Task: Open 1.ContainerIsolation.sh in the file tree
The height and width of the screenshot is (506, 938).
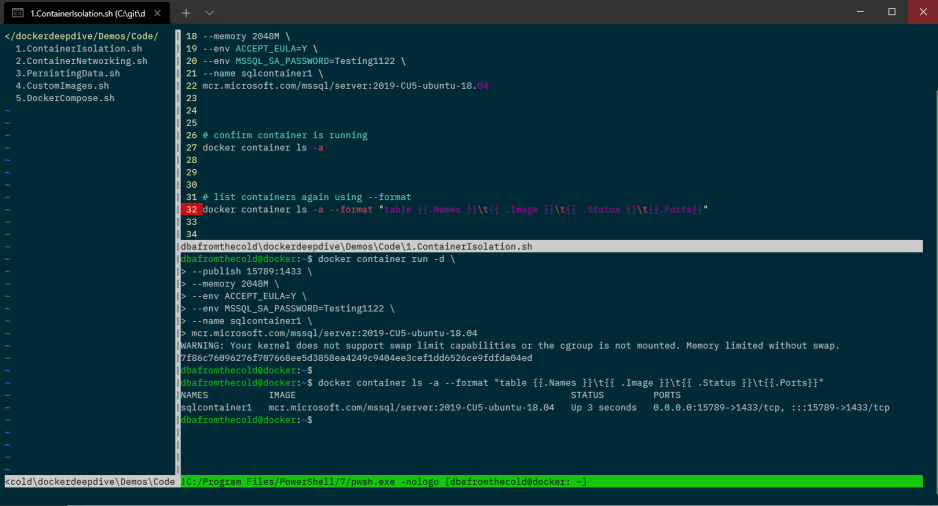Action: [78, 48]
